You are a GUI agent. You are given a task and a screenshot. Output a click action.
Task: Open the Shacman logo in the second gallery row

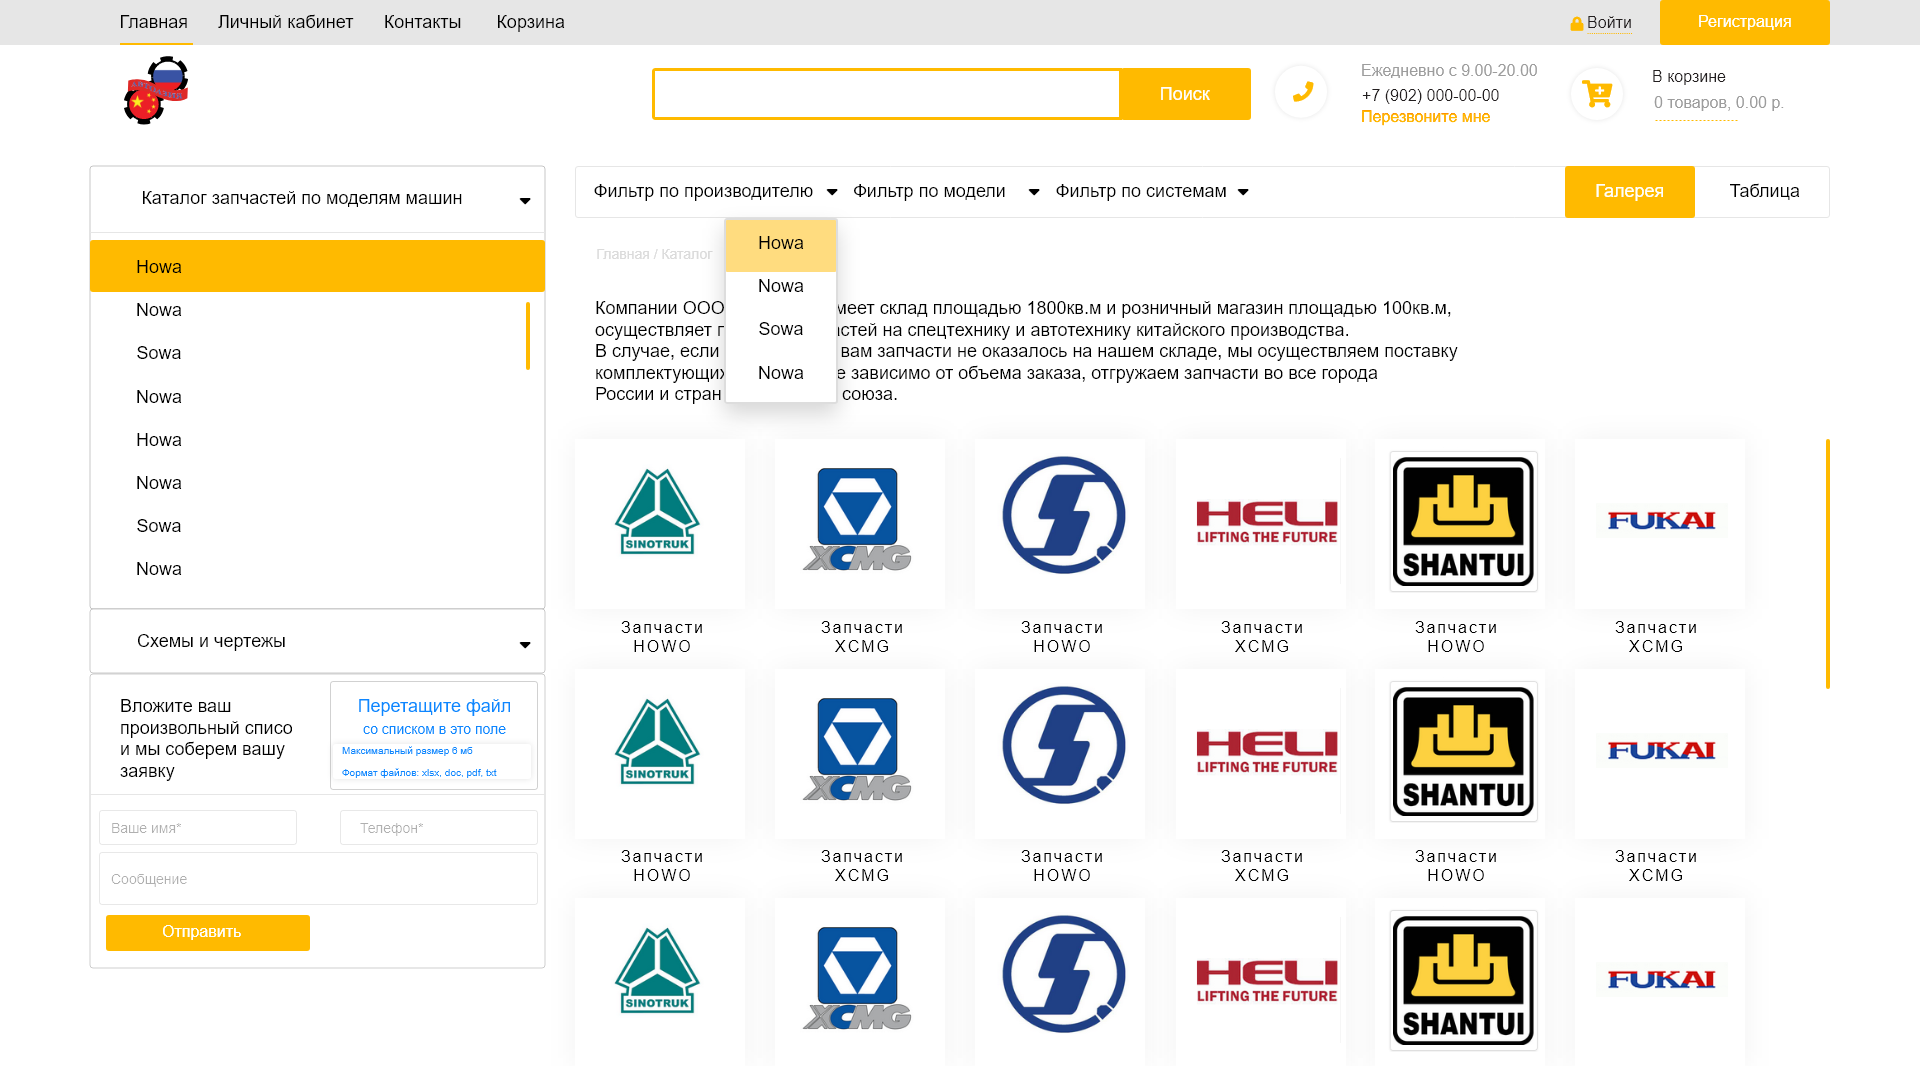(x=1063, y=745)
